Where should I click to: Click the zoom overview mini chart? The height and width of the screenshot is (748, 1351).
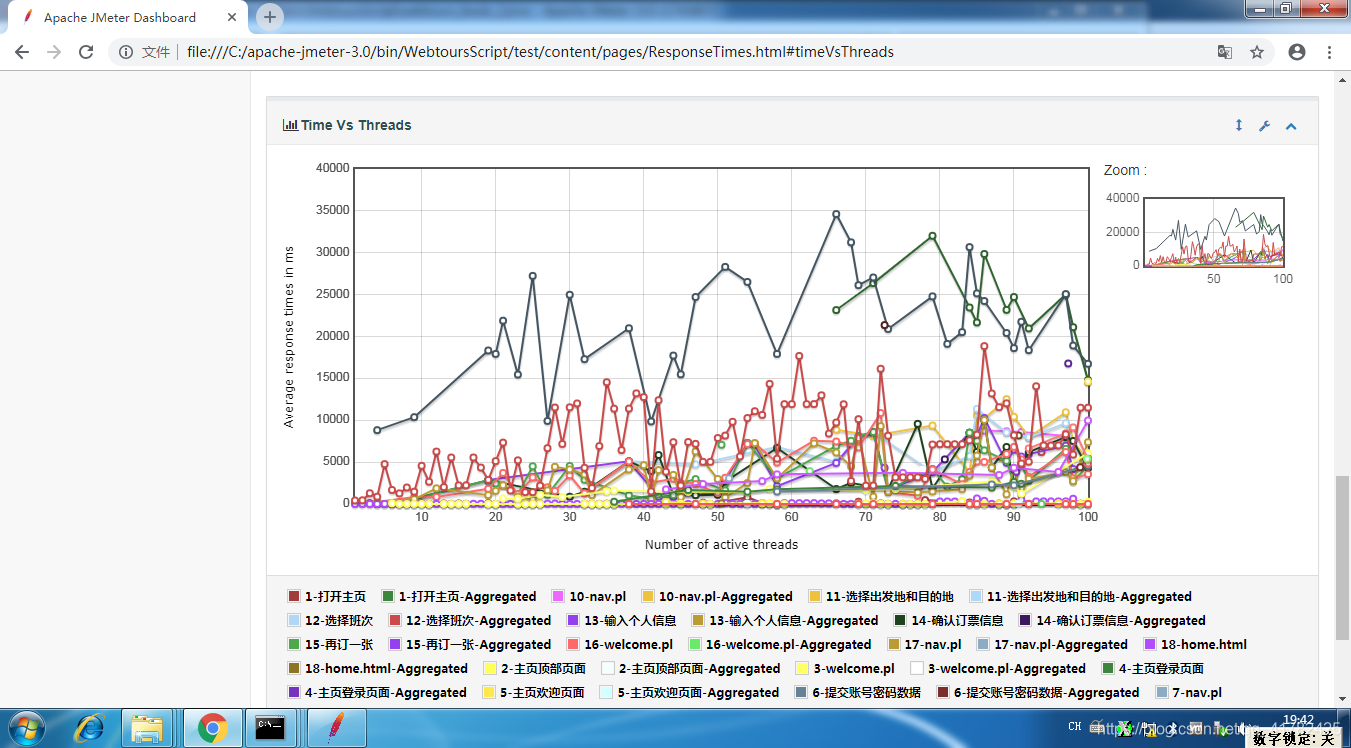coord(1213,232)
